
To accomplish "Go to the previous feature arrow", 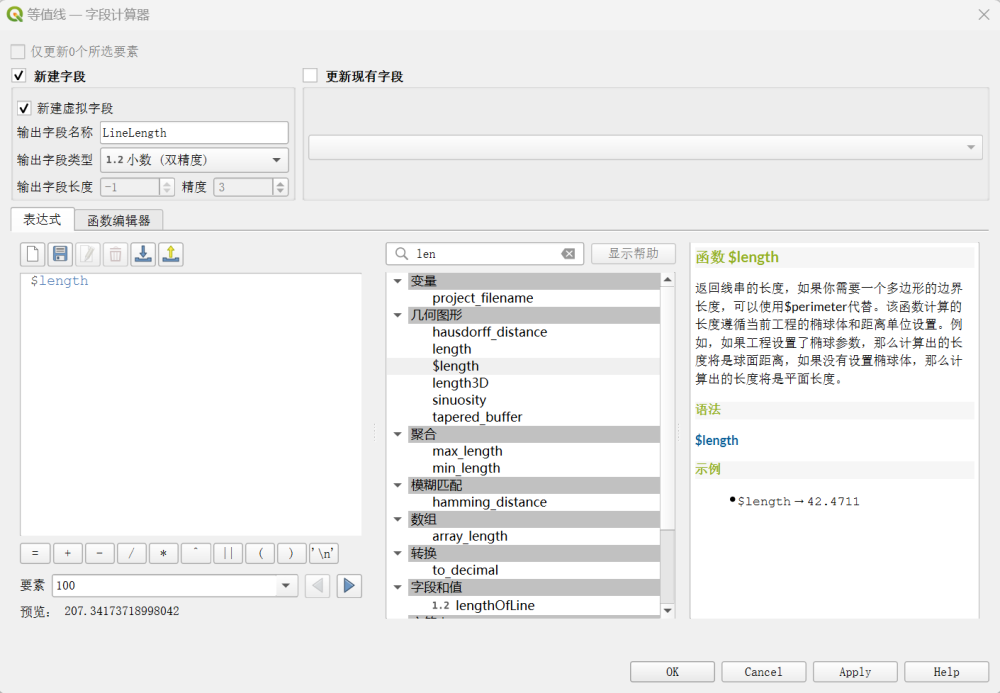I will coord(318,585).
